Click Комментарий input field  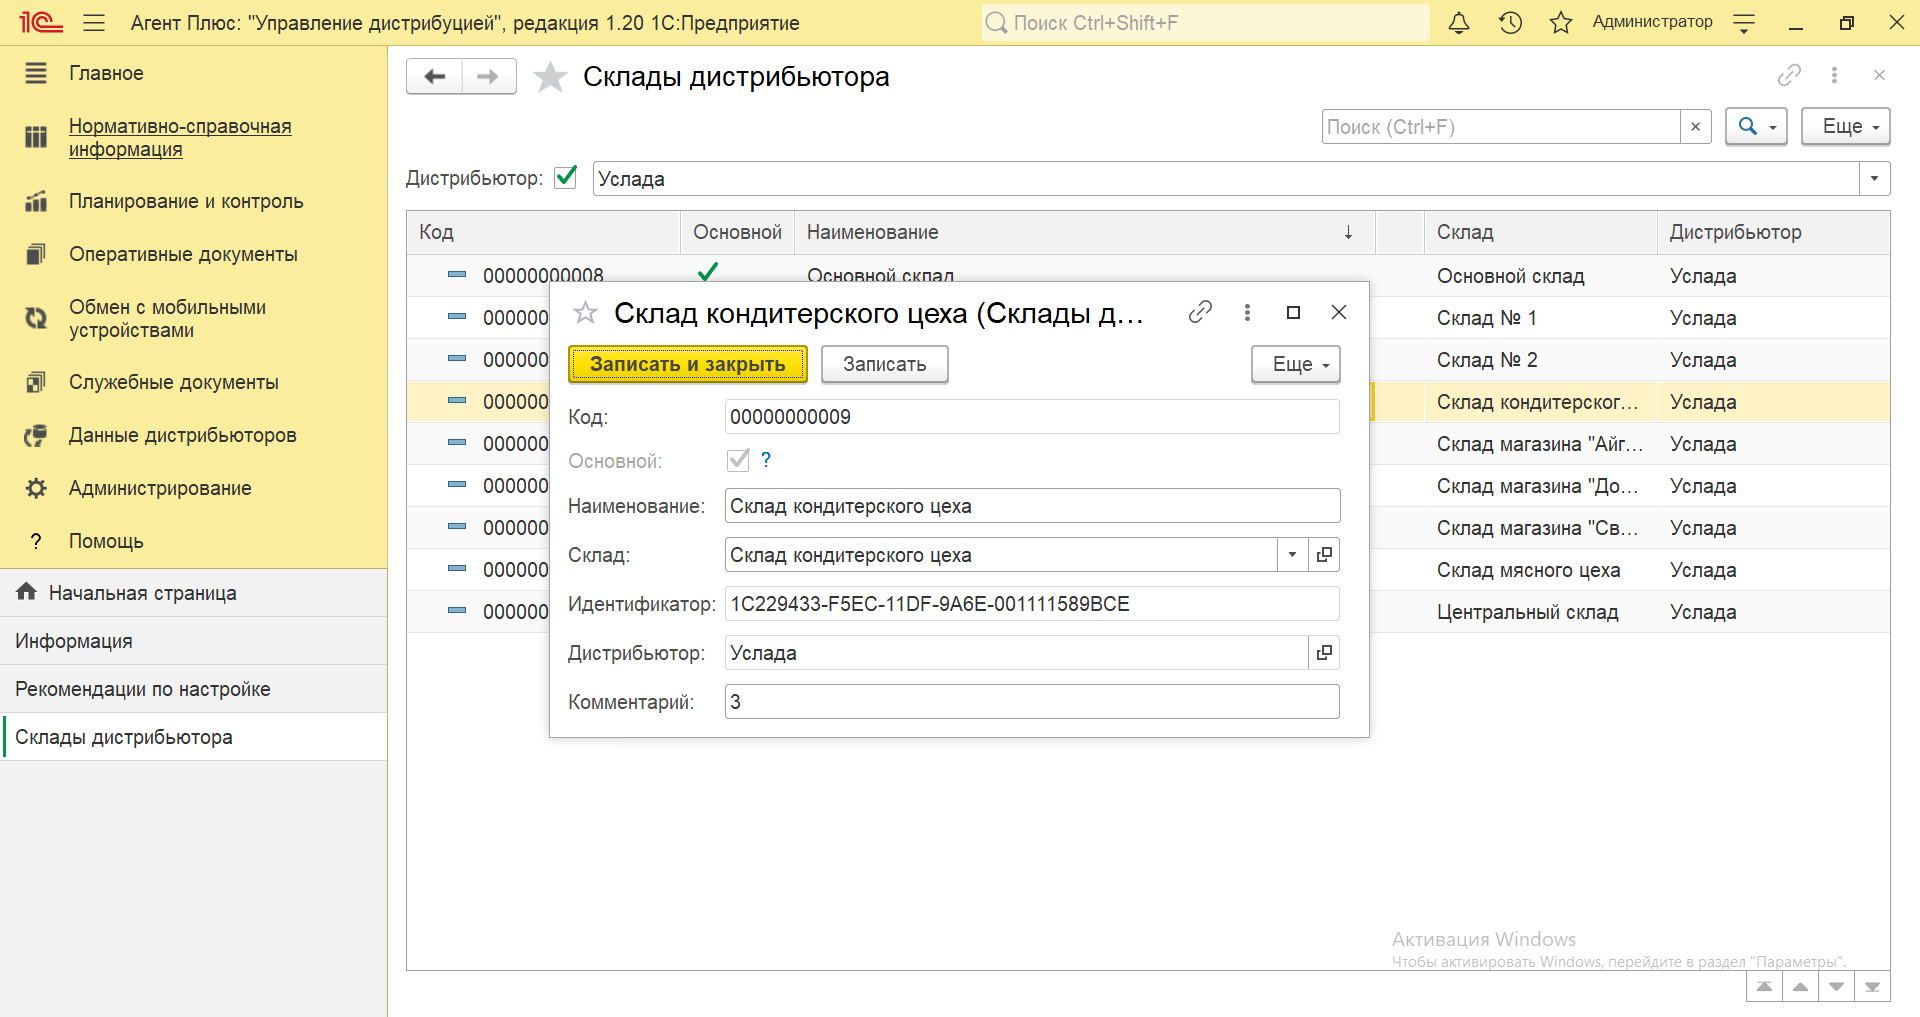pos(1032,702)
